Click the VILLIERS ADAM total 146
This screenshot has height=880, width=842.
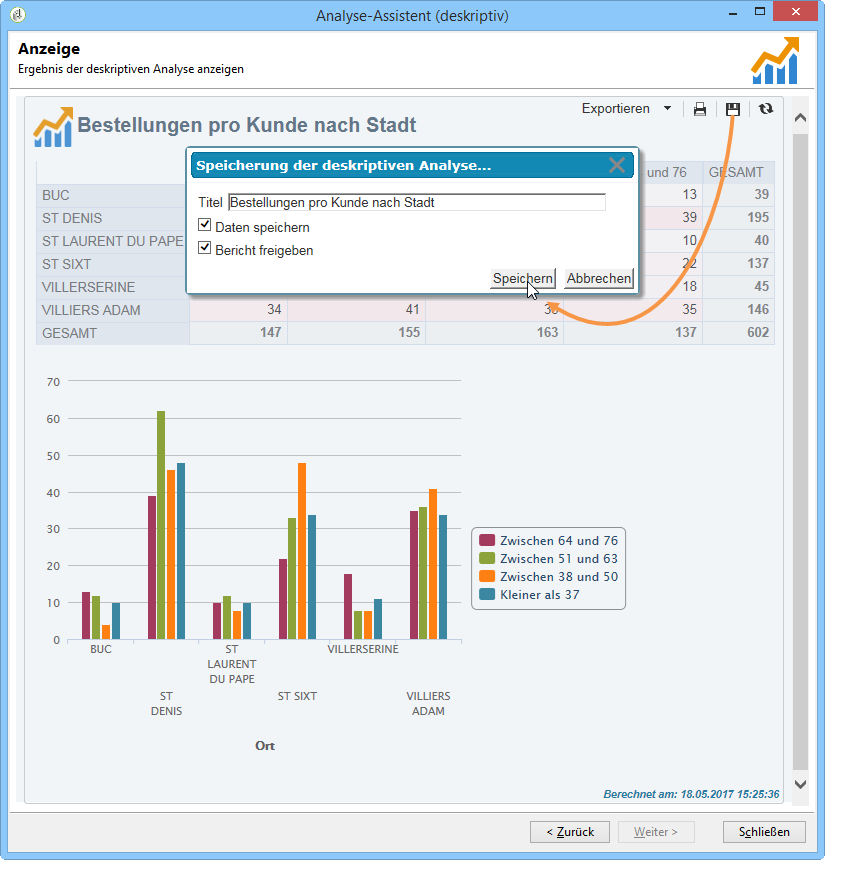pyautogui.click(x=757, y=309)
